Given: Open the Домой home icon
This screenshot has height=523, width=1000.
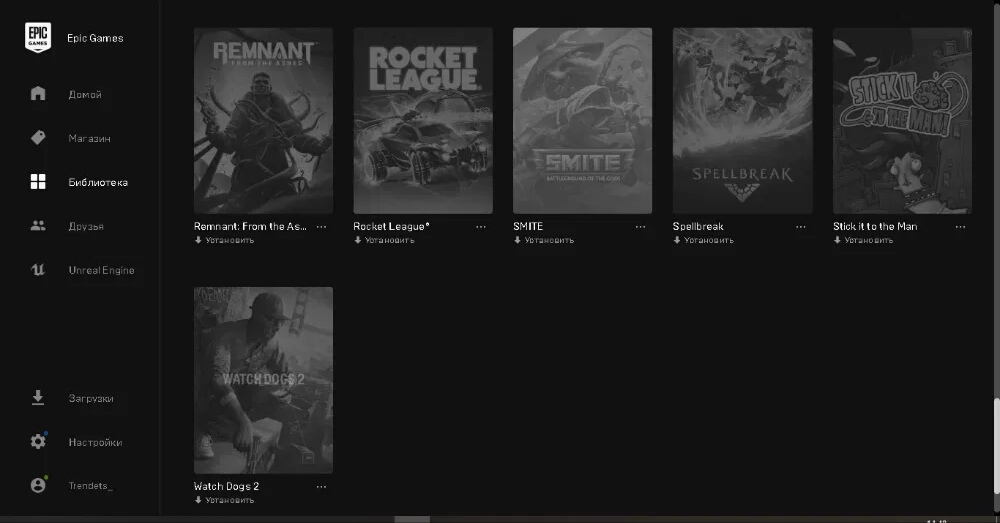Looking at the screenshot, I should coord(38,93).
